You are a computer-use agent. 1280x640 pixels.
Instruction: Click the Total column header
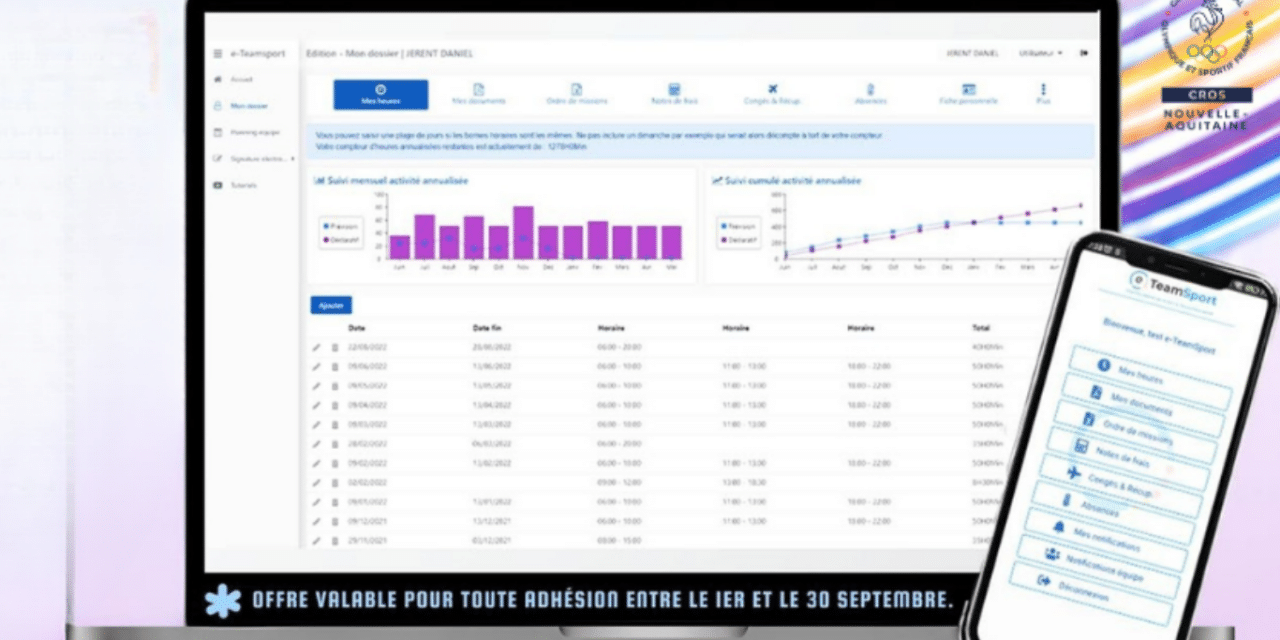point(981,327)
